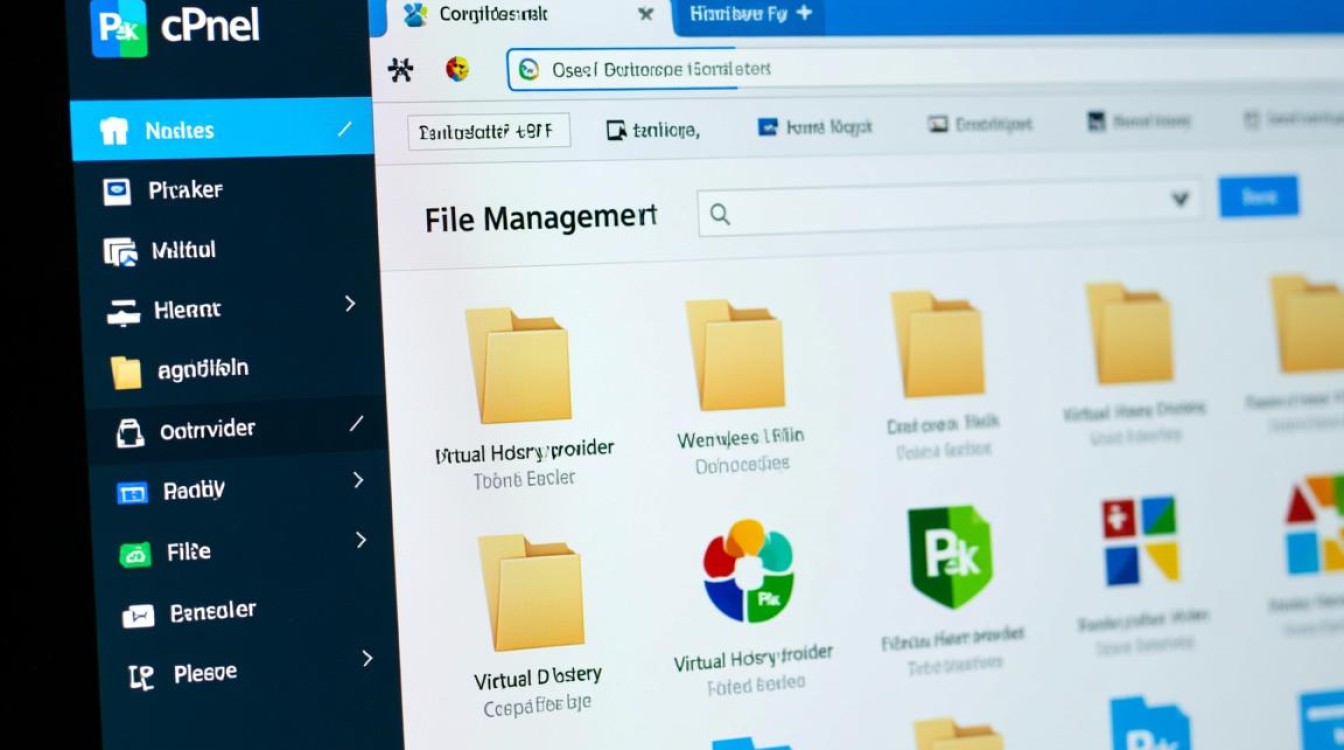Click the blue-icon toolbar item after tanliore
The height and width of the screenshot is (750, 1344).
(x=815, y=127)
